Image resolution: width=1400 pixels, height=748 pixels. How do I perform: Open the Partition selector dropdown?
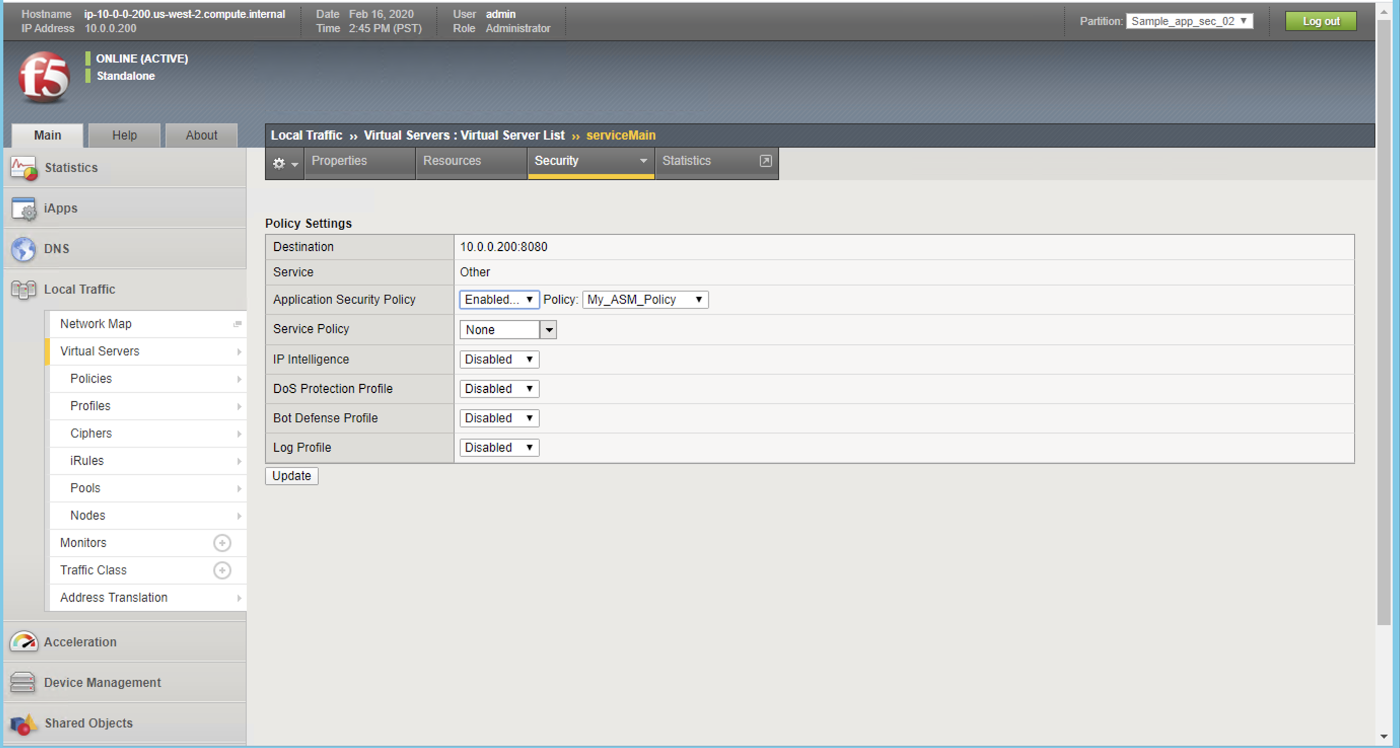coord(1189,21)
